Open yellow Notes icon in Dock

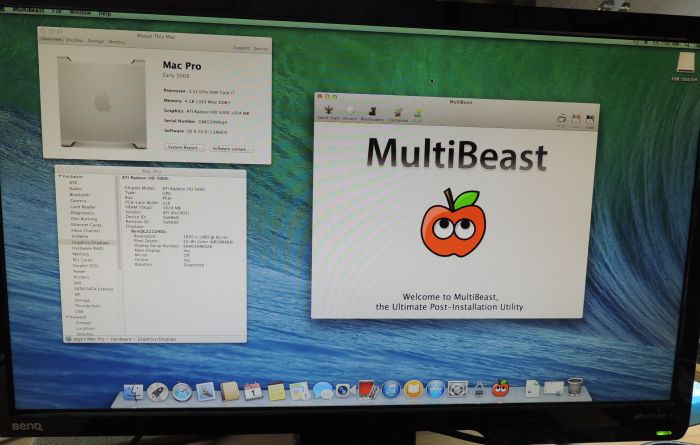pyautogui.click(x=276, y=391)
